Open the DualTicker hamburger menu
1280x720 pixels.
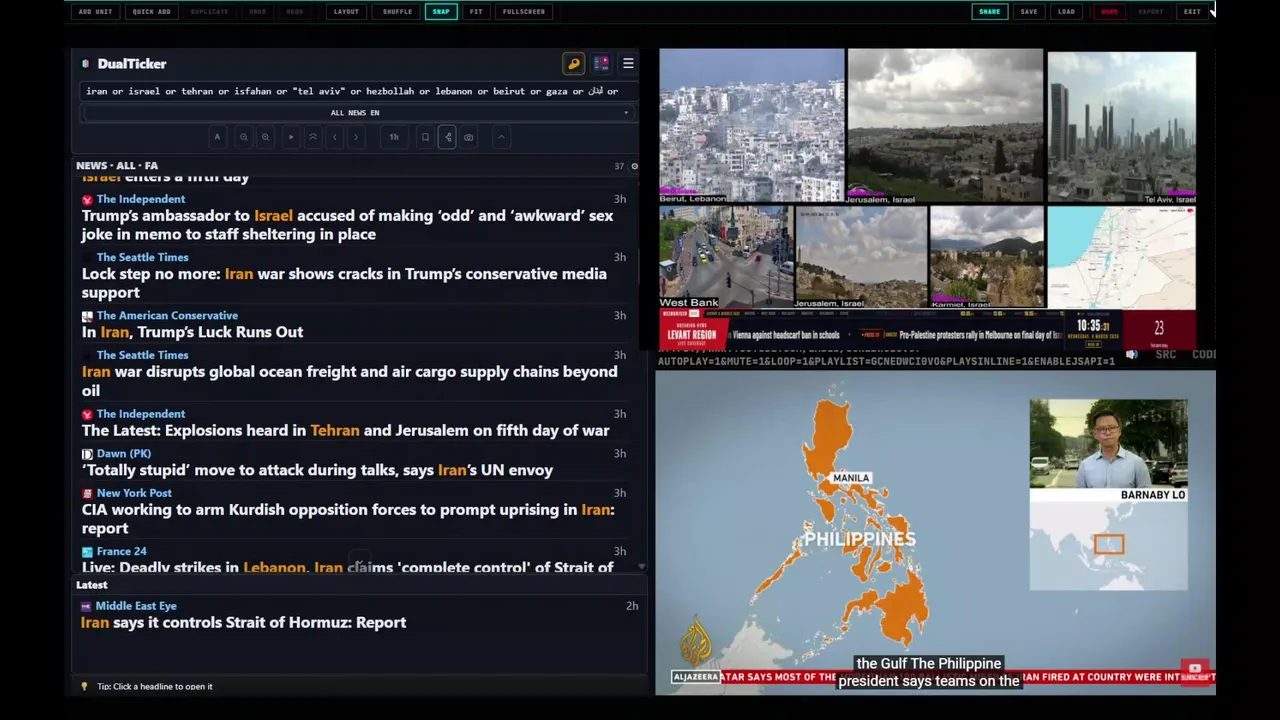coord(628,64)
